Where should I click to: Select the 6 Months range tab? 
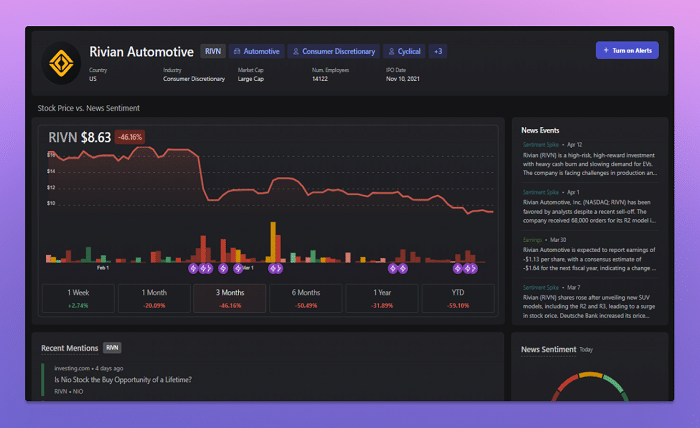[306, 298]
